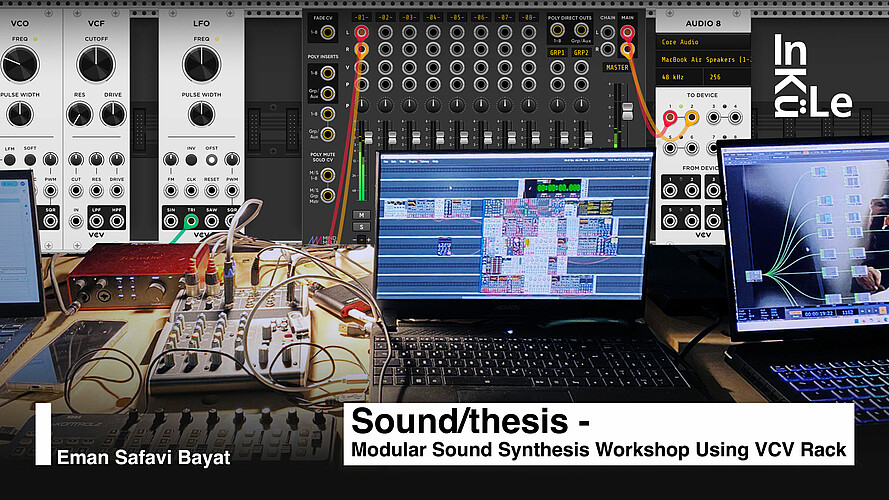Click the mixer MAIN R output with orange cable
The width and height of the screenshot is (889, 500).
(x=627, y=50)
